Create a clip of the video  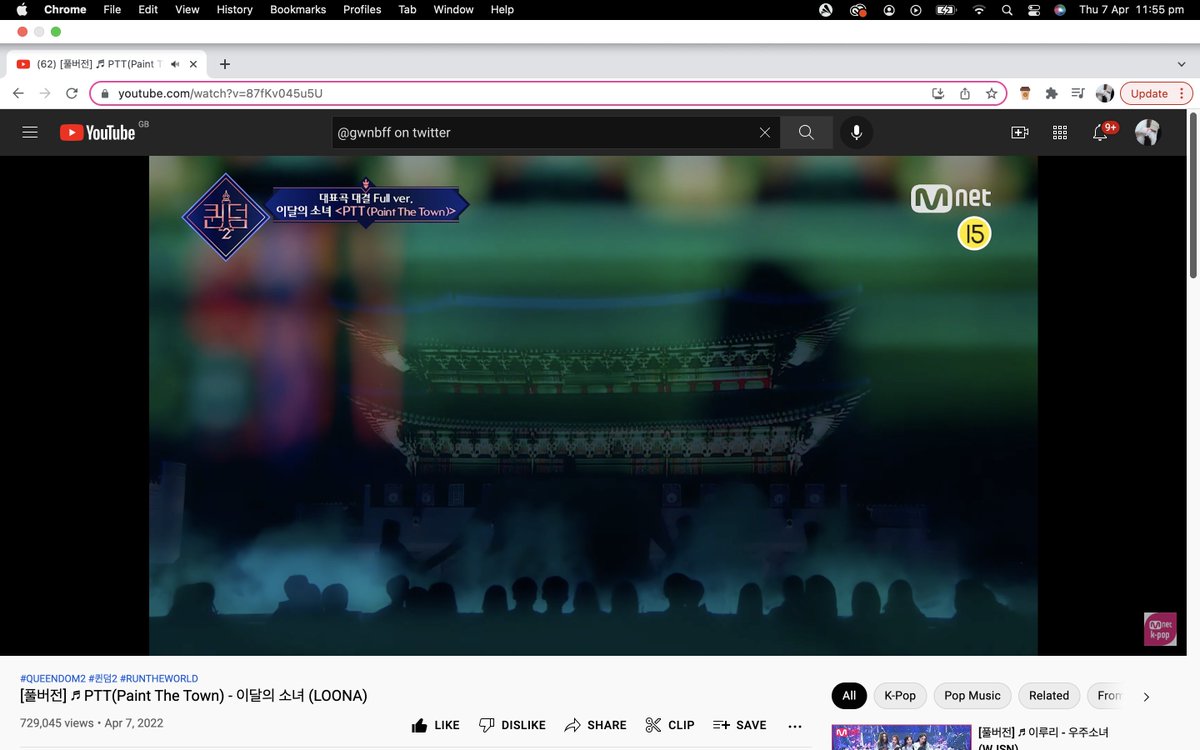pos(670,725)
